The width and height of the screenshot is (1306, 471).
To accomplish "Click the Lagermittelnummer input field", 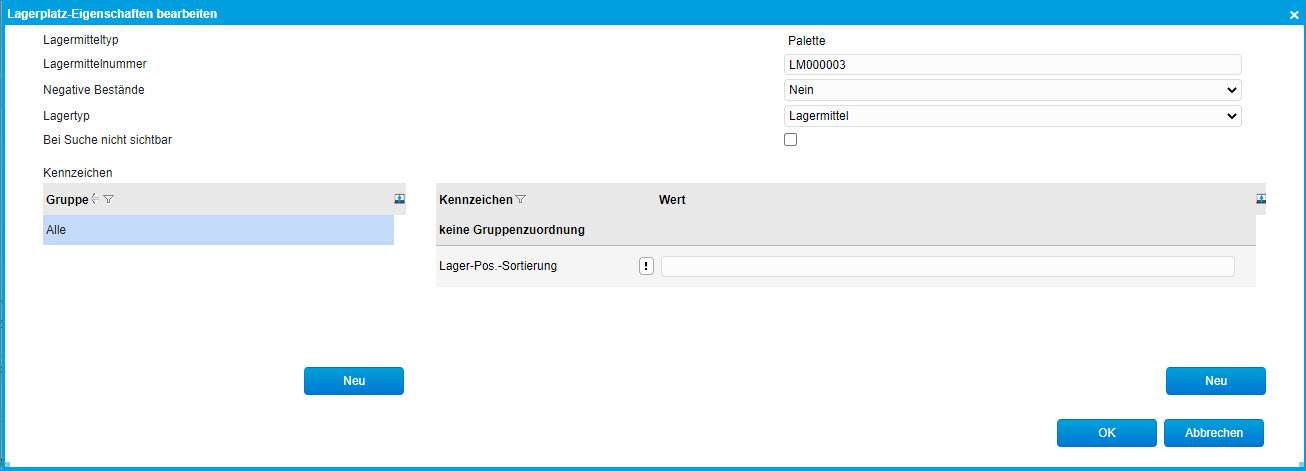I will click(x=1013, y=64).
